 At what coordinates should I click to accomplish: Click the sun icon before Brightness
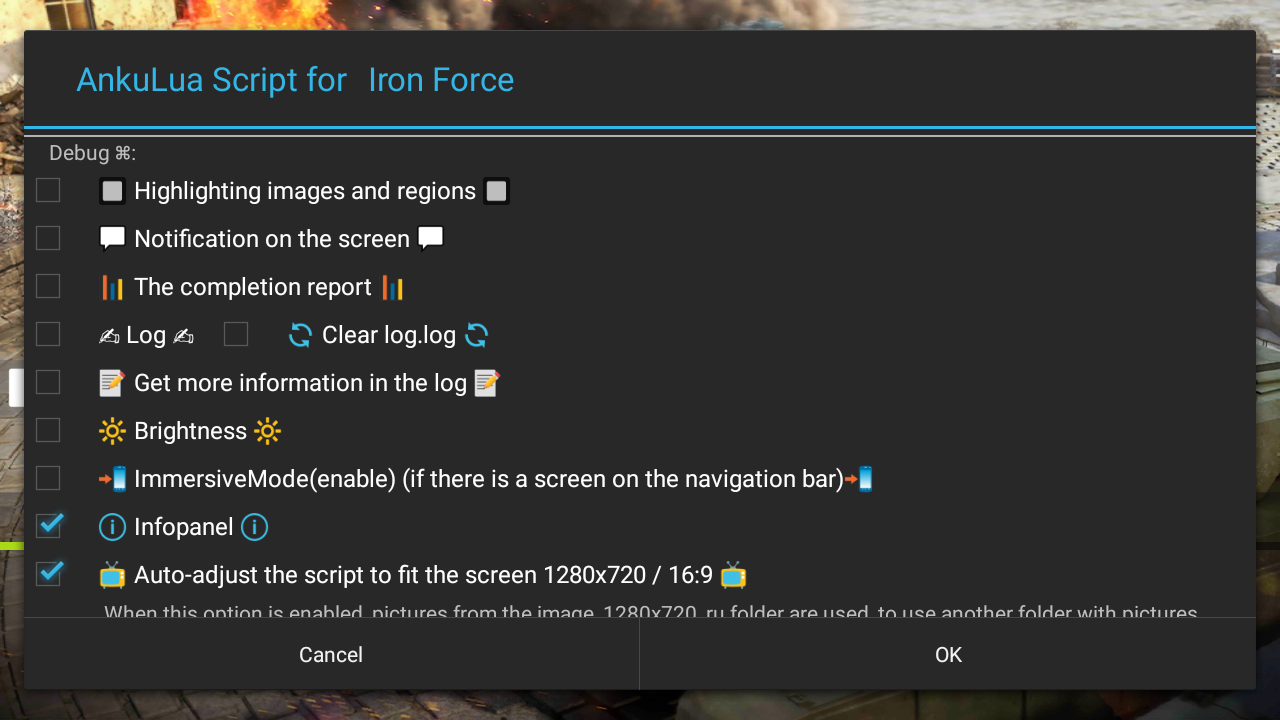[112, 431]
